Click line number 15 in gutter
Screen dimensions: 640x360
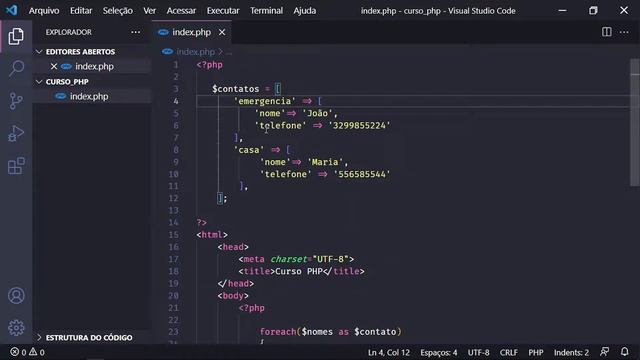pos(173,235)
